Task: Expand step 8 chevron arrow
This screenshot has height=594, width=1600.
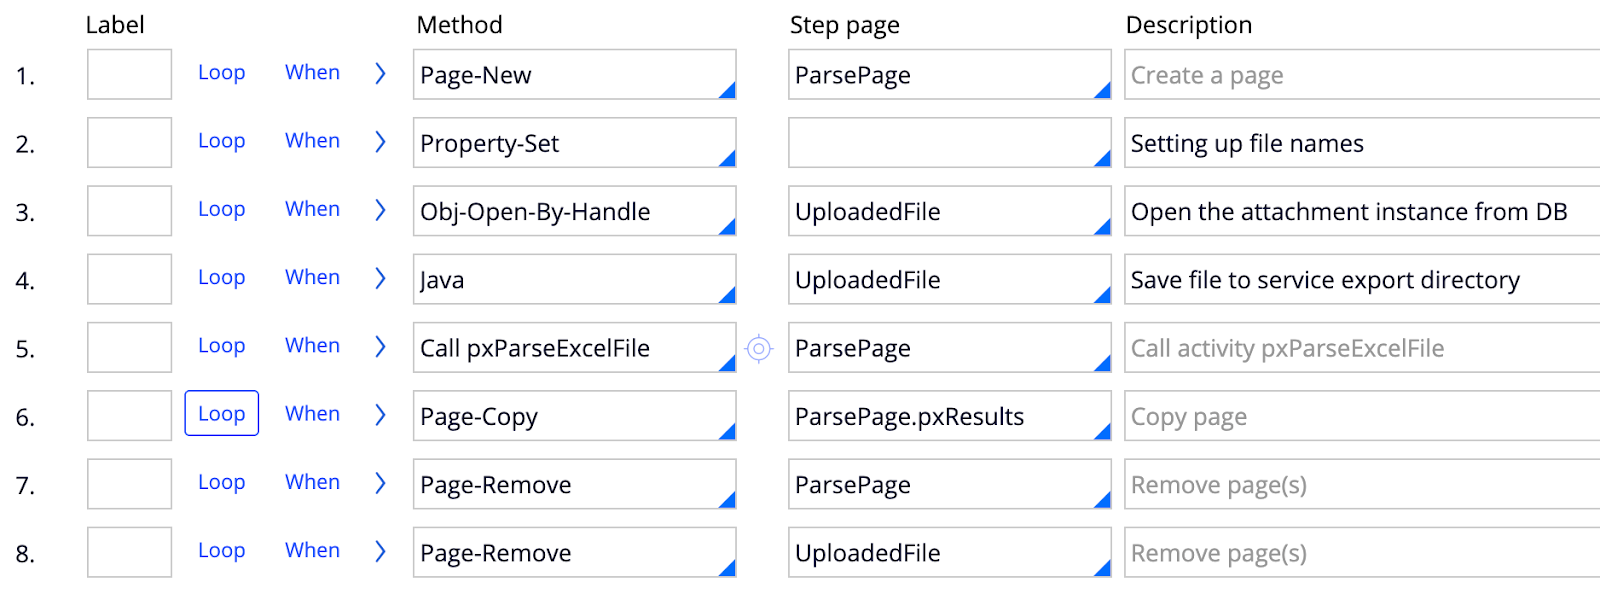Action: 380,551
